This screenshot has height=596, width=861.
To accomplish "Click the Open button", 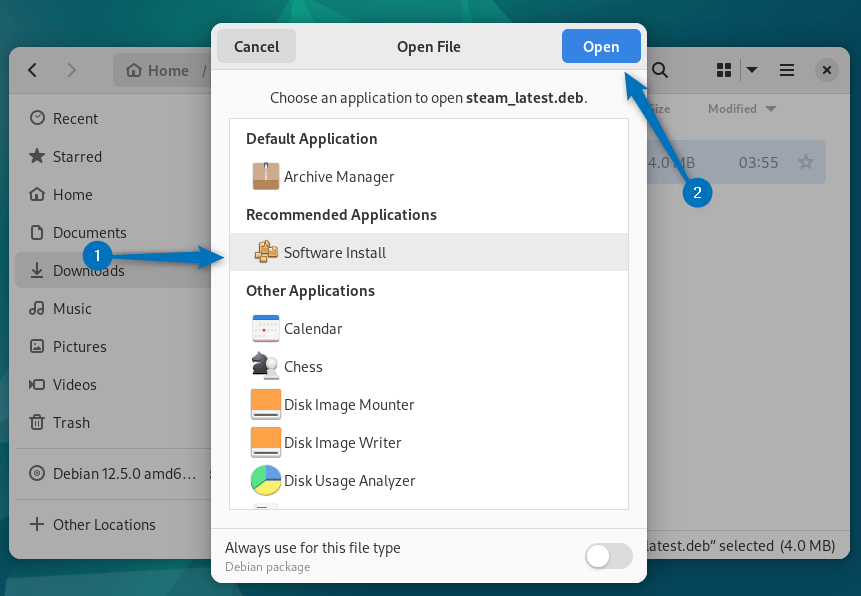I will pyautogui.click(x=601, y=47).
